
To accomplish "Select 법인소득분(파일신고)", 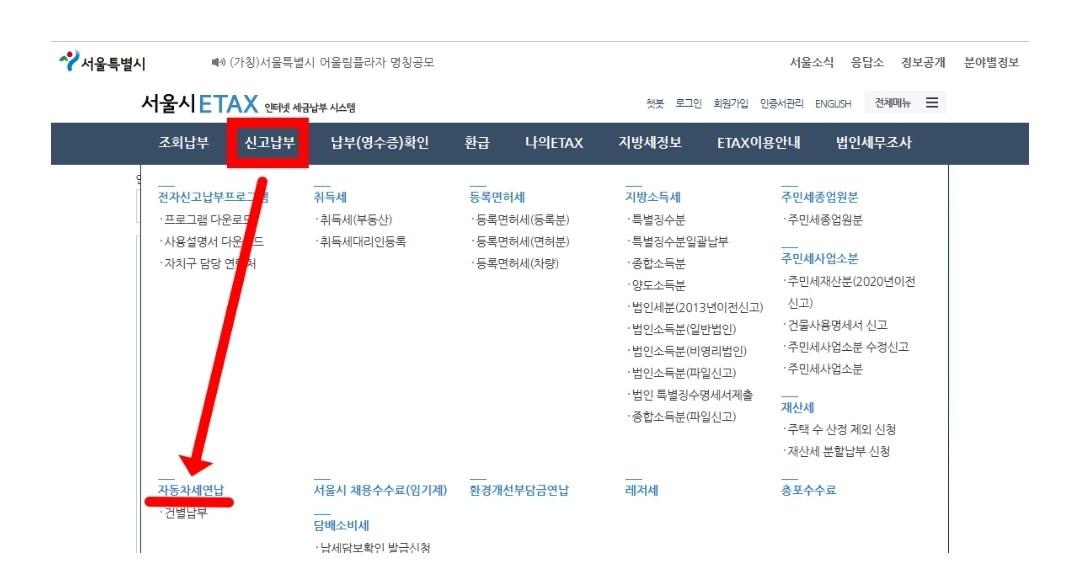I will coord(682,373).
